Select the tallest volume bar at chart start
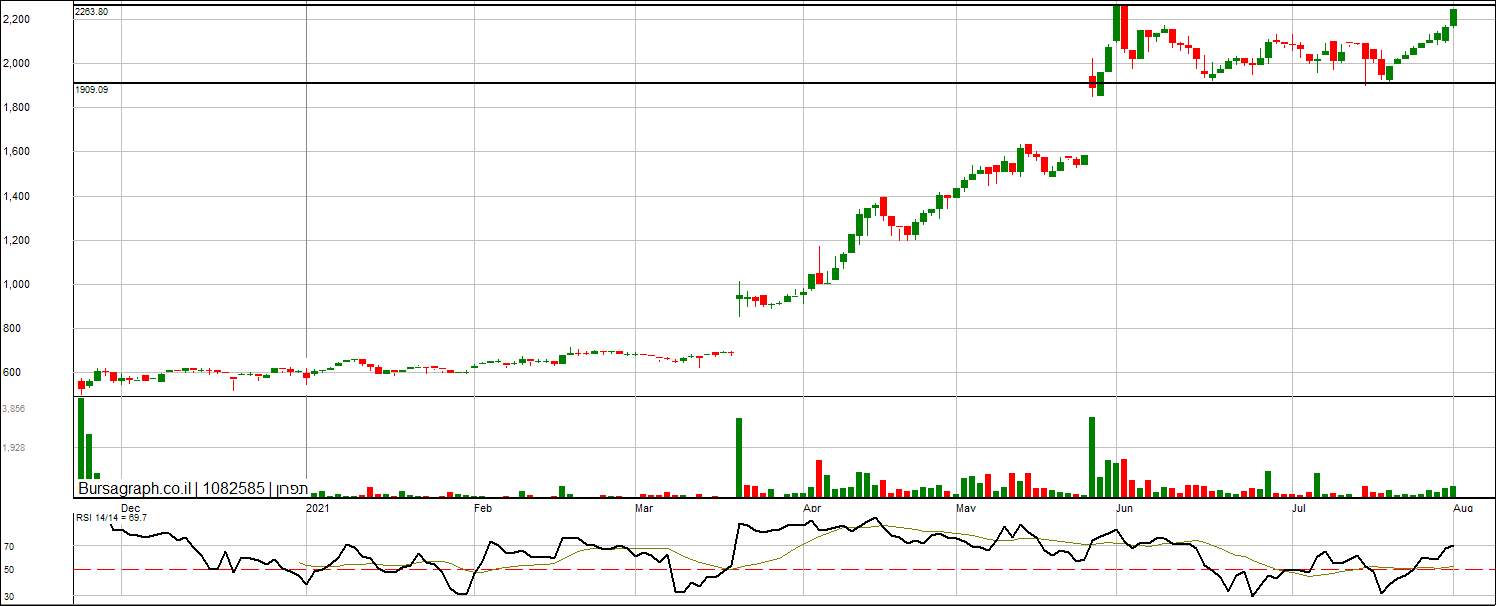 [81, 438]
